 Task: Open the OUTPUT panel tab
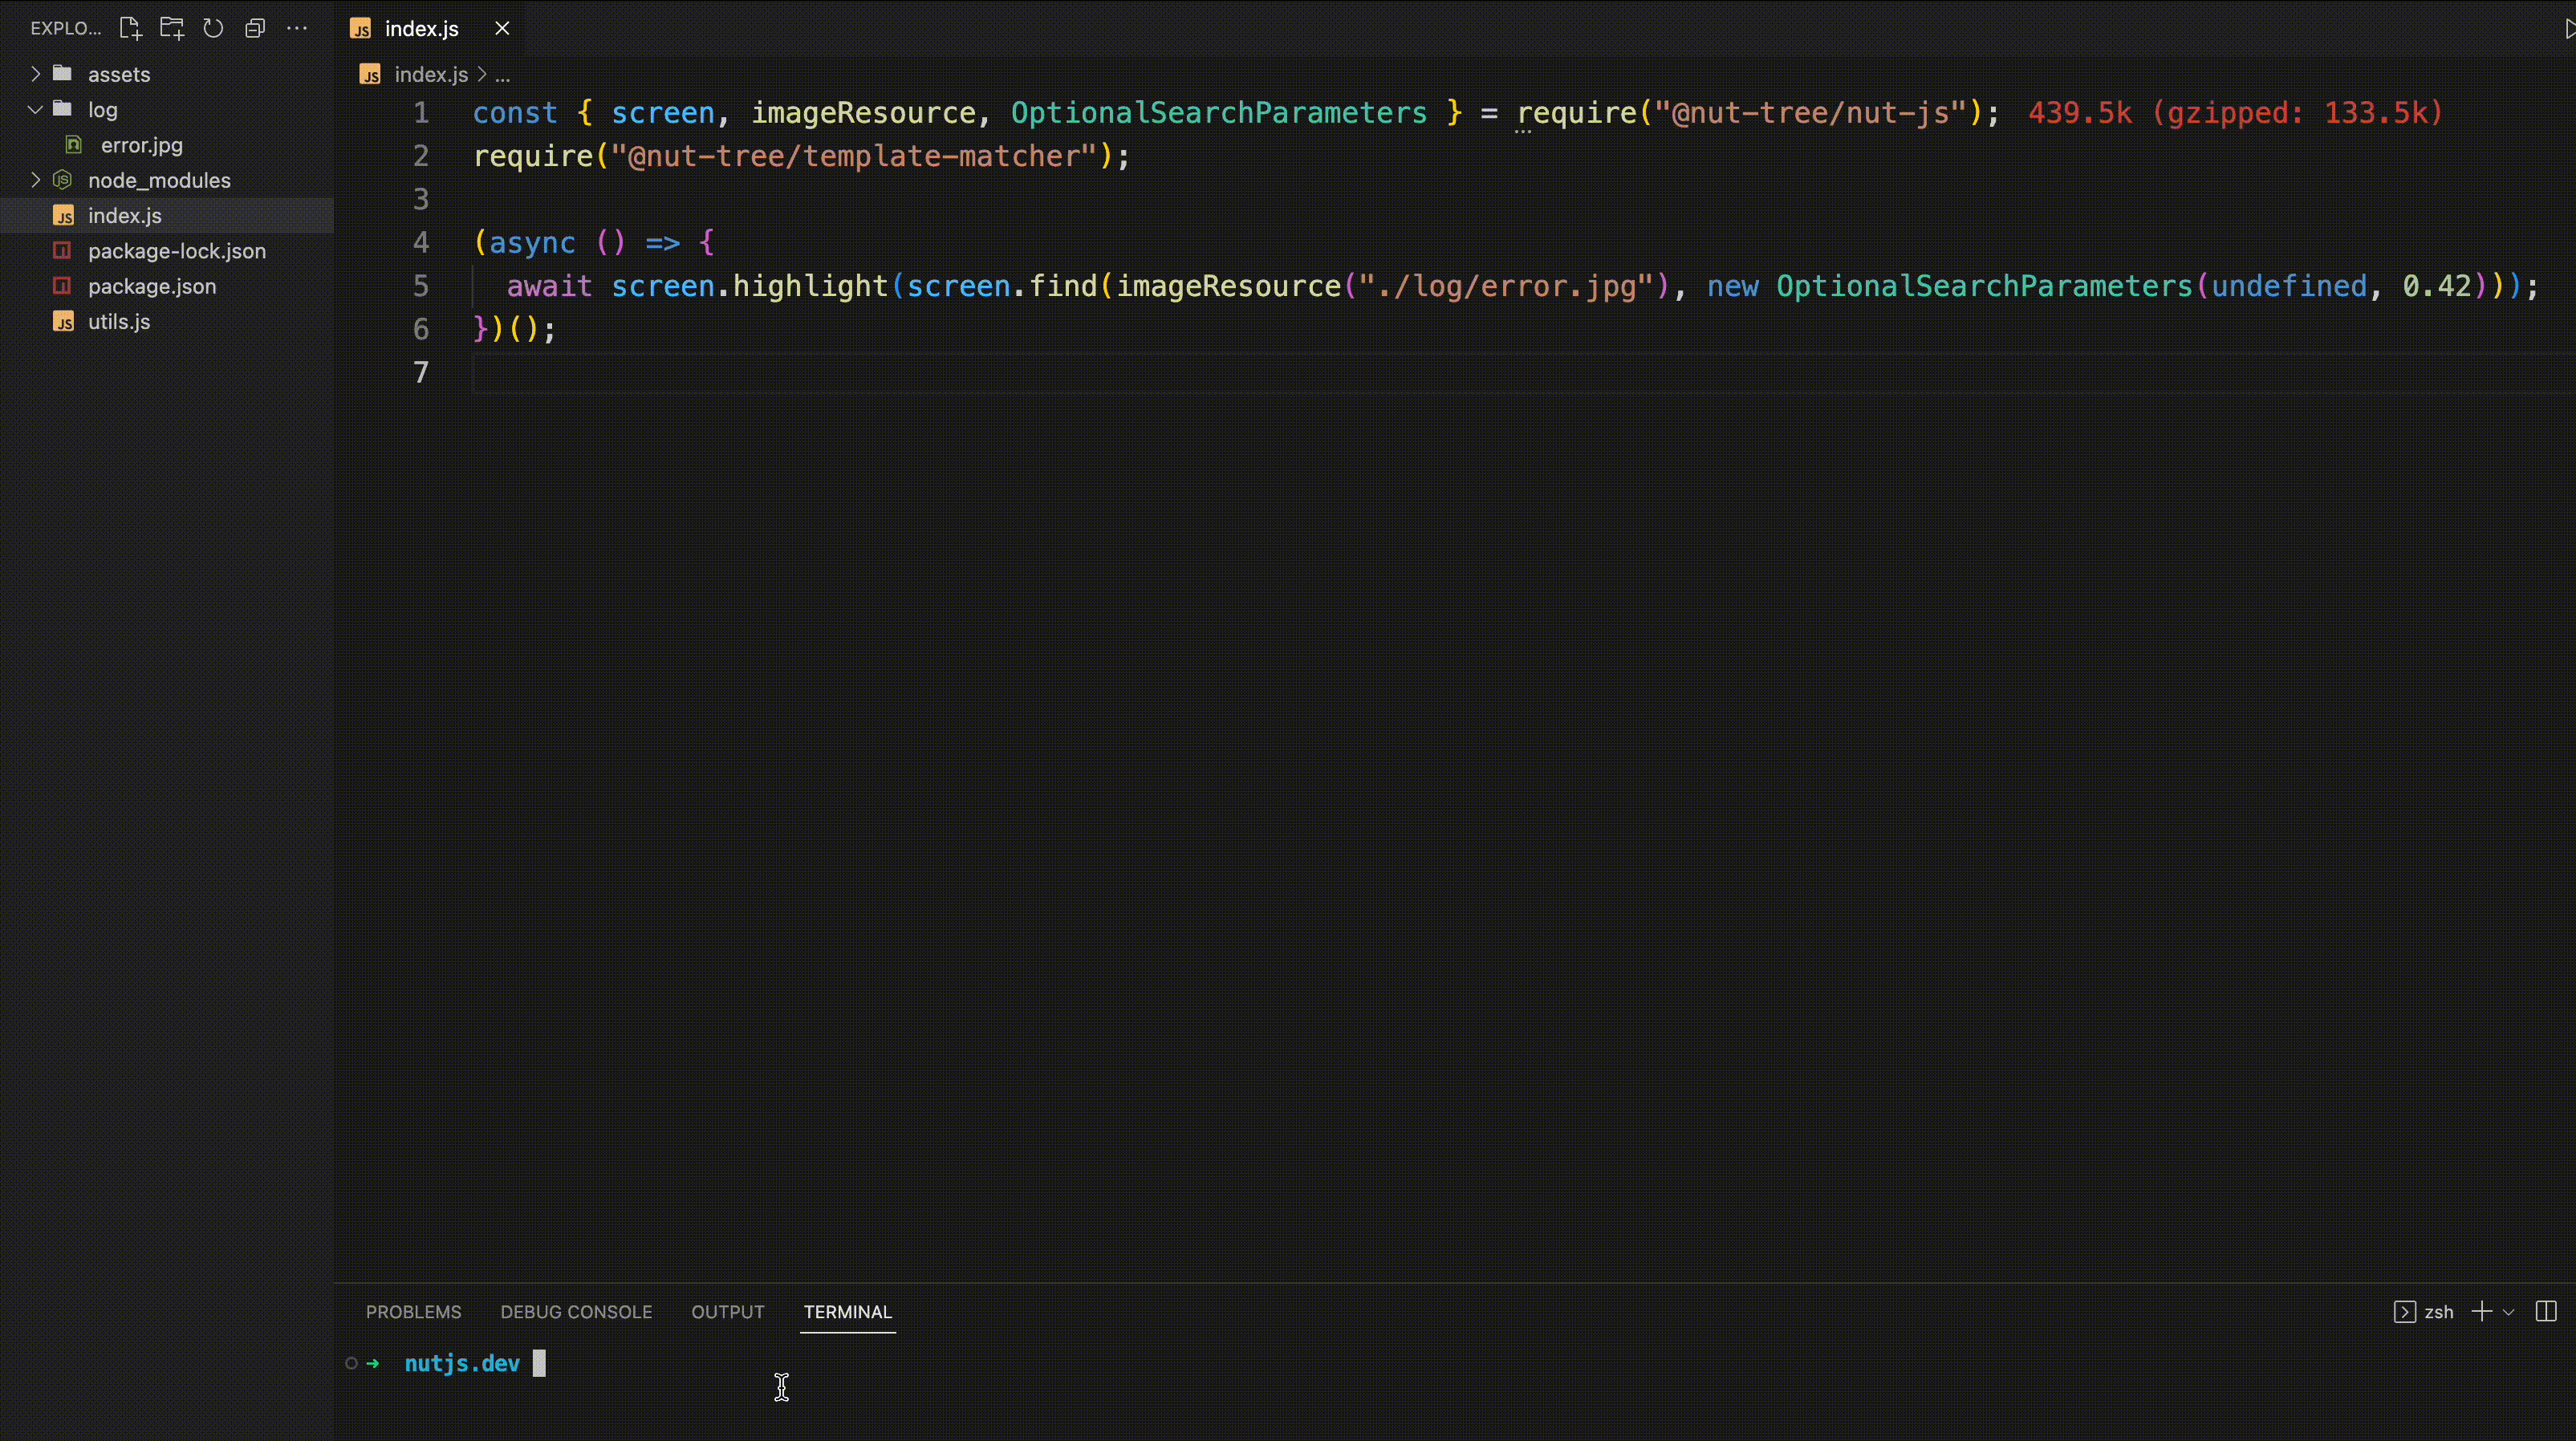[727, 1311]
